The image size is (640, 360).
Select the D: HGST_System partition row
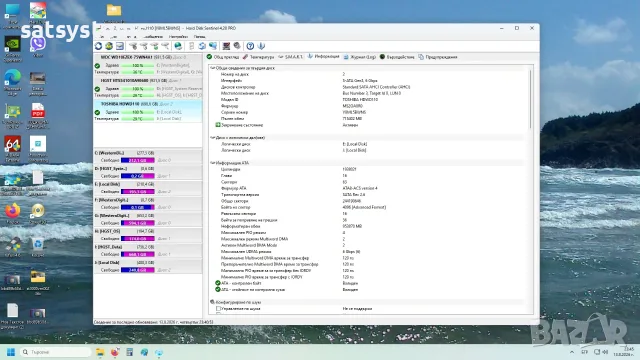(x=148, y=172)
